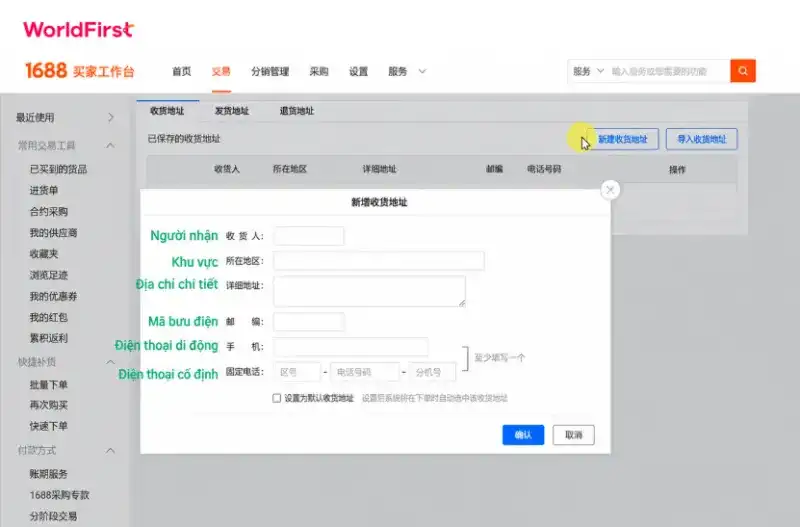Open 我的红包 in the sidebar

[48, 317]
